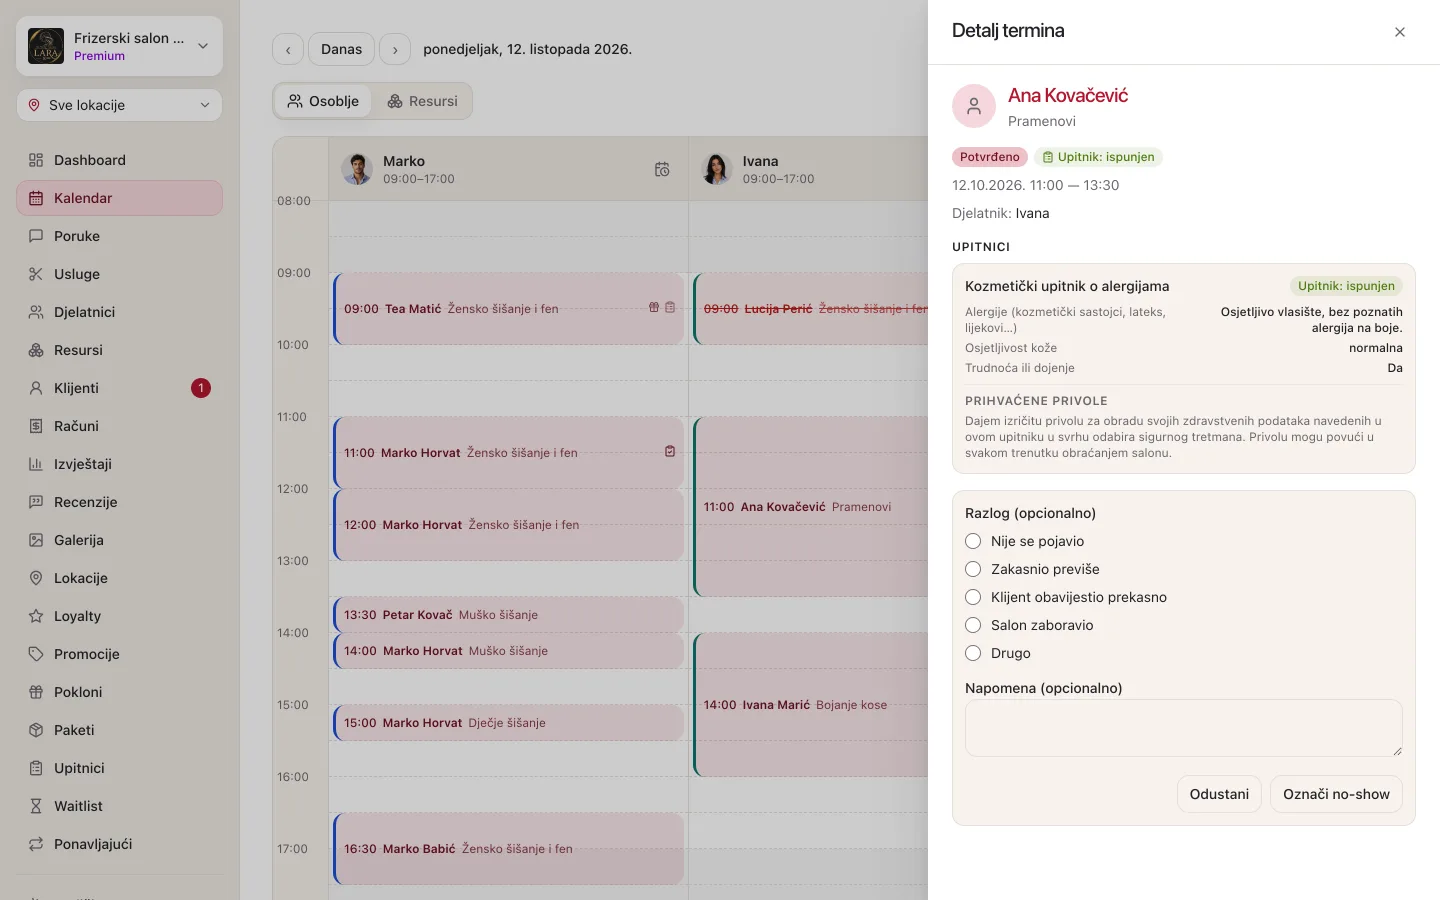Viewport: 1440px width, 900px height.
Task: Open the Sve lokacije dropdown
Action: point(119,105)
